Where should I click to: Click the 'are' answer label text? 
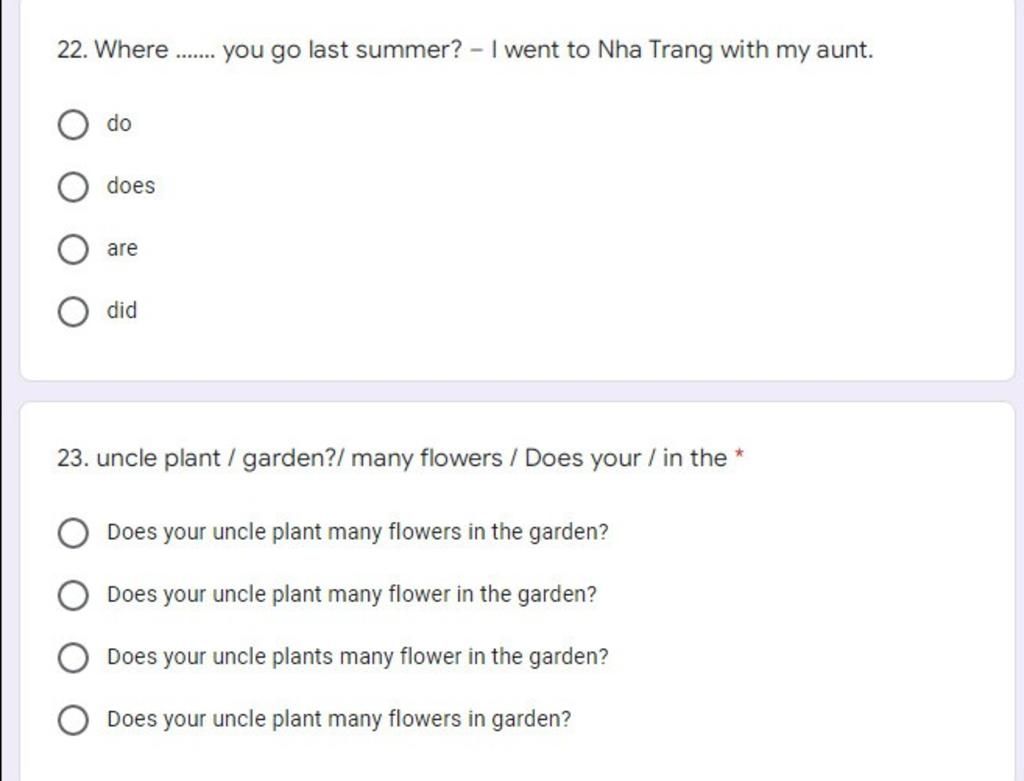pos(122,248)
